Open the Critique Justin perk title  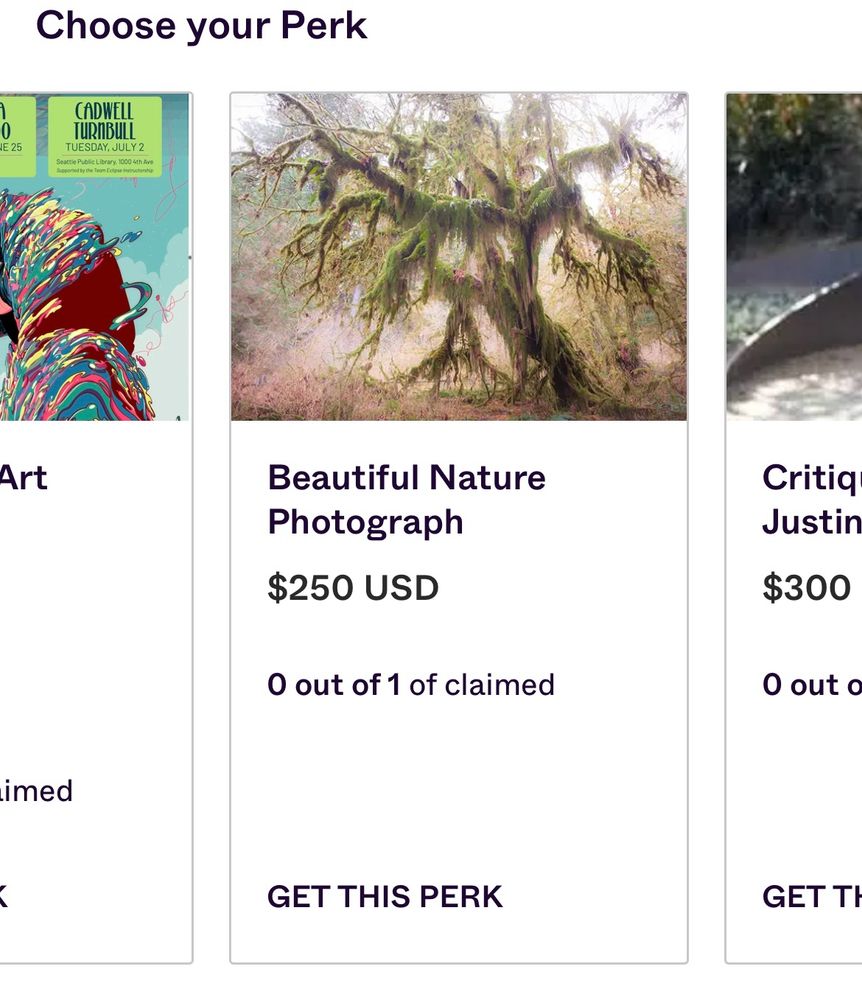tap(810, 499)
